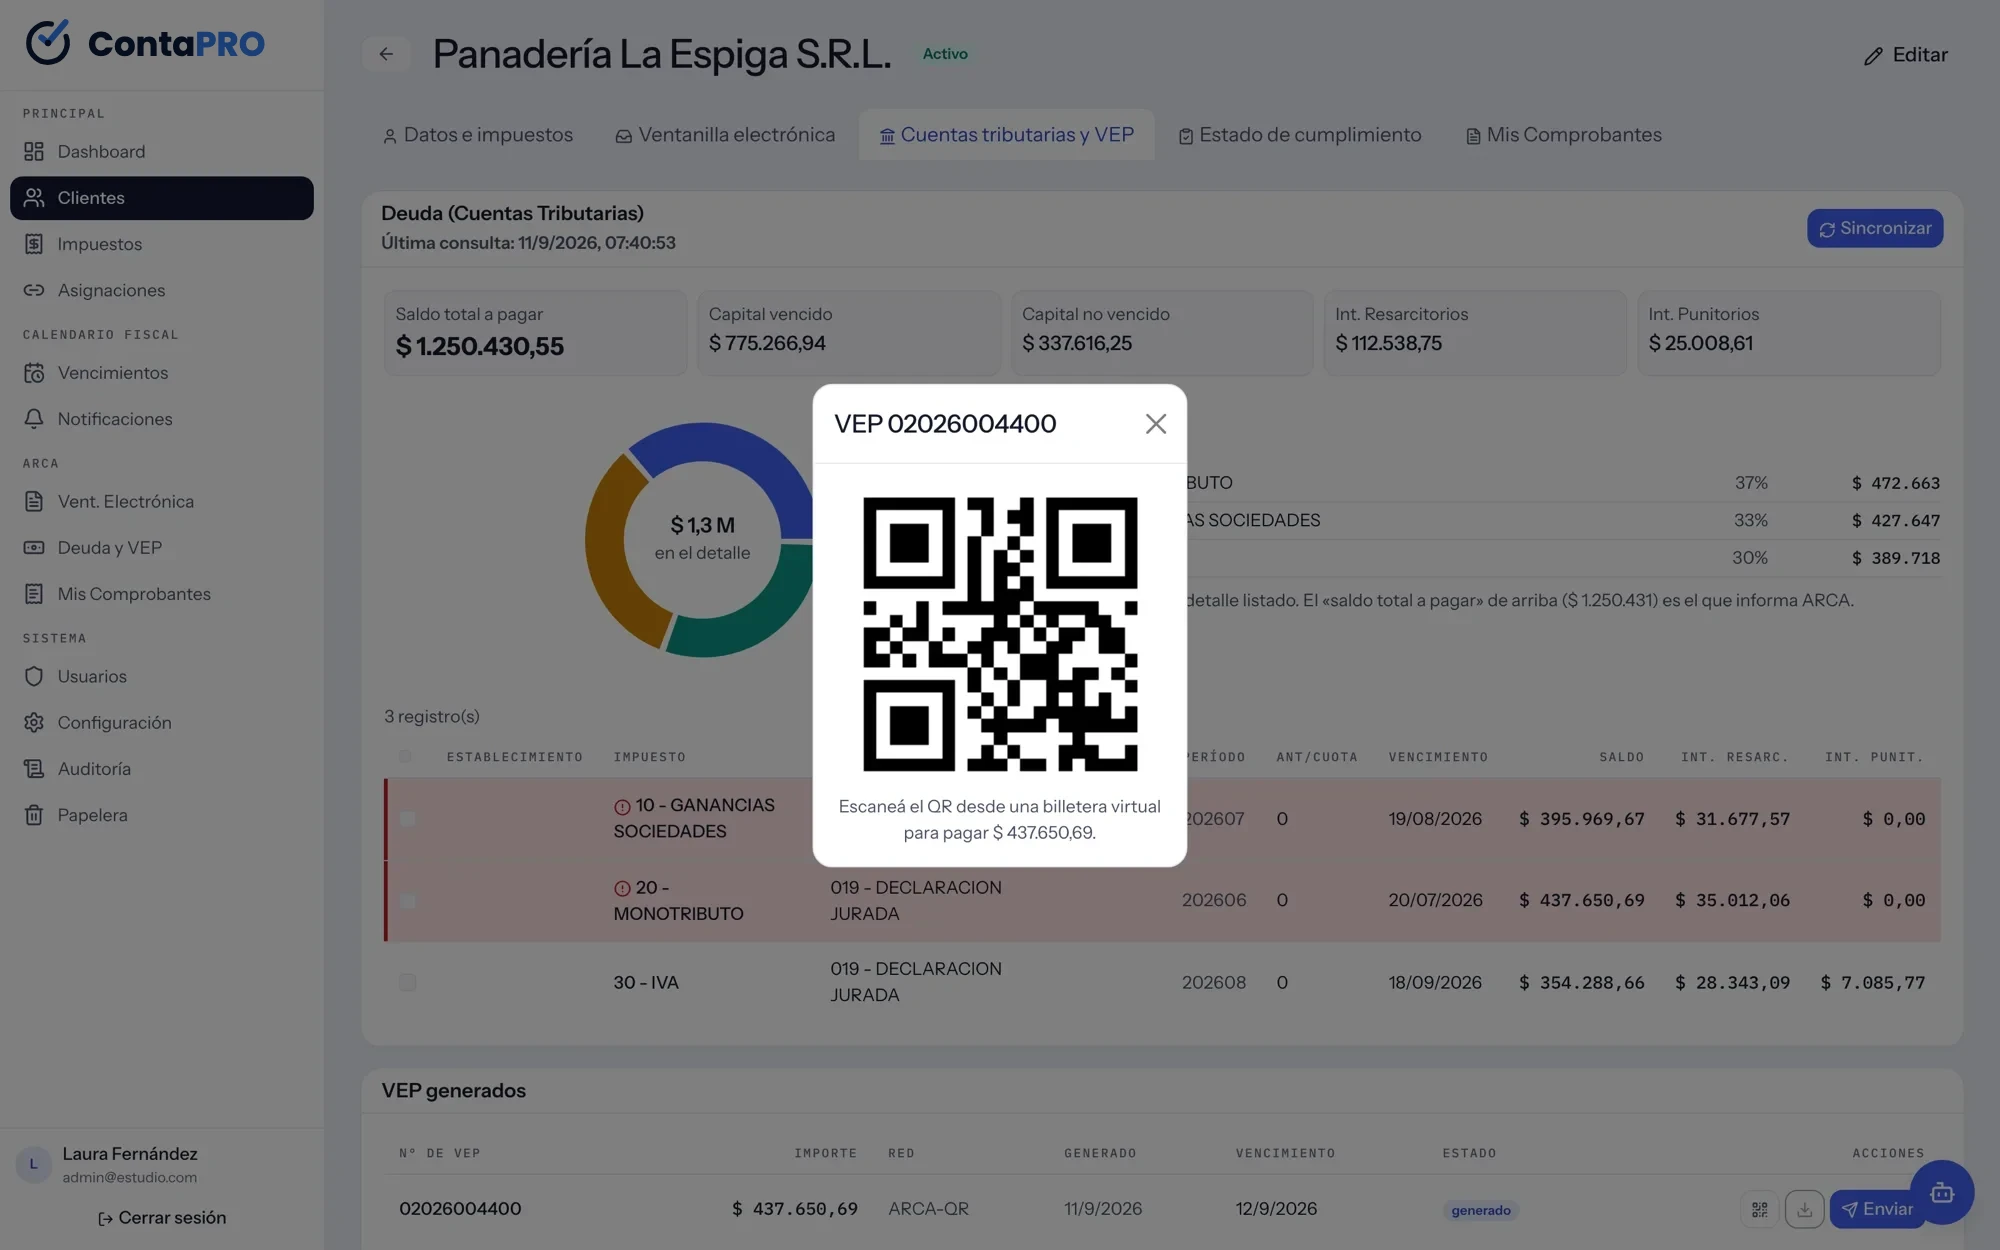Click the ContaPRO logo
Viewport: 2000px width, 1250px height.
145,43
